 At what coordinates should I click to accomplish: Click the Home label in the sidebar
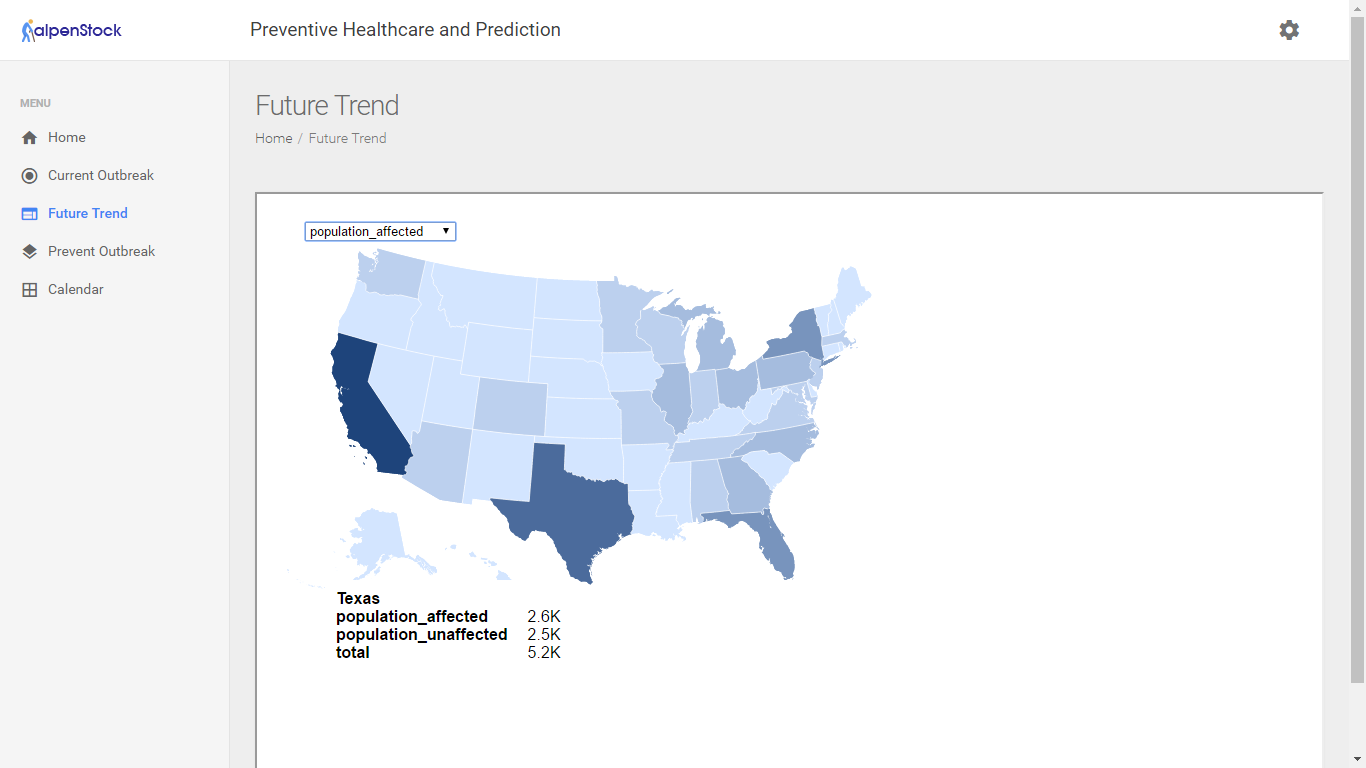67,138
